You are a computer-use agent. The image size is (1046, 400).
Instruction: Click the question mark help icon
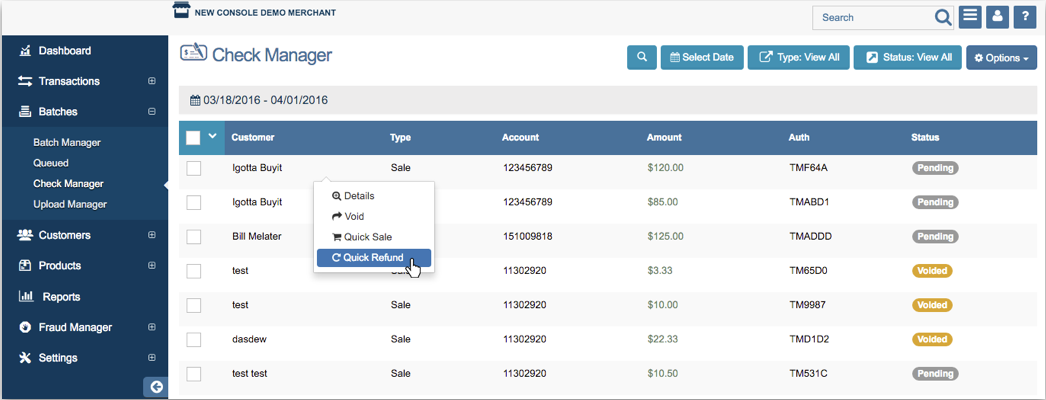[1024, 17]
